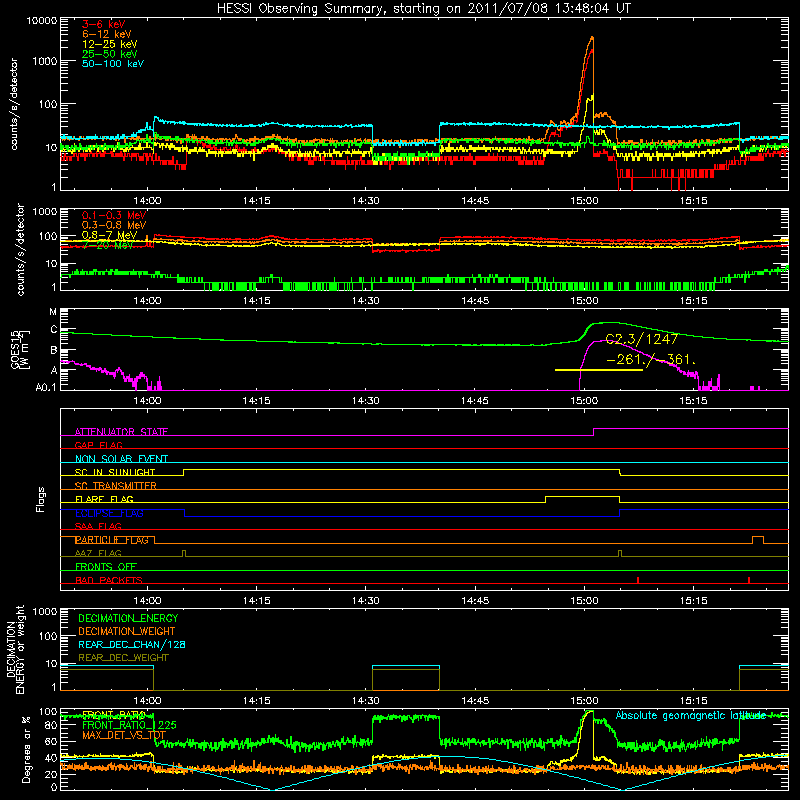Image resolution: width=800 pixels, height=800 pixels.
Task: Click the ATTENUATOR_STATE step up near 15:01
Action: [x=594, y=432]
